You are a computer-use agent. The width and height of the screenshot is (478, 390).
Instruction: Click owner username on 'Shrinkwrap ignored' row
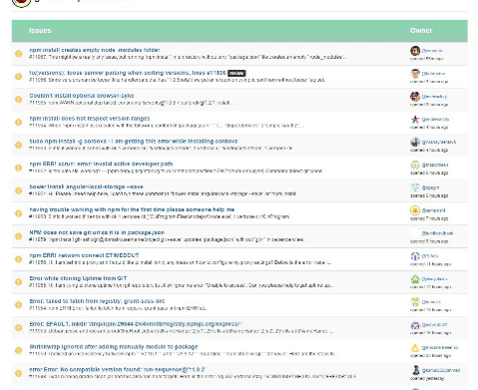point(440,347)
